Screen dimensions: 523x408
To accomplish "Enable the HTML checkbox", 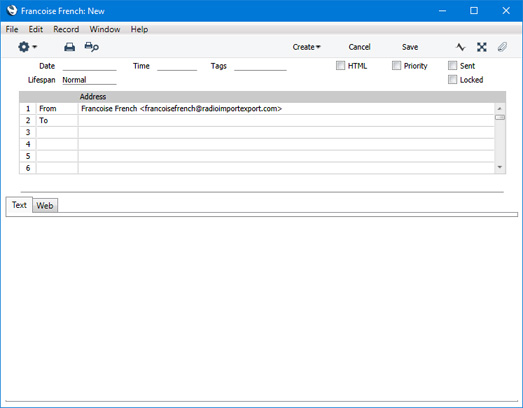I will [x=340, y=65].
